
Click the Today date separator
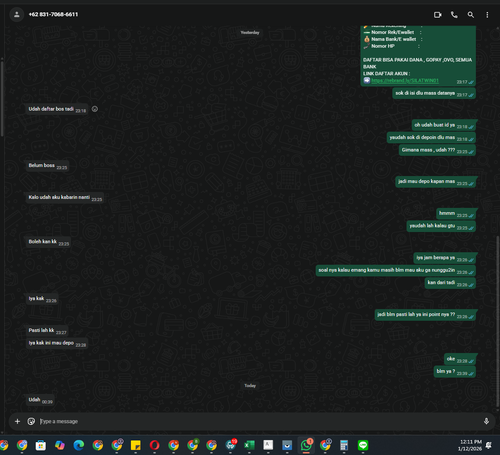pos(250,386)
